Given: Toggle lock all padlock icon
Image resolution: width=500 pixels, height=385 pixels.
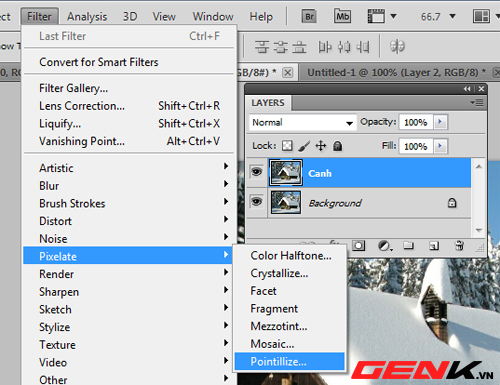Looking at the screenshot, I should coord(337,146).
